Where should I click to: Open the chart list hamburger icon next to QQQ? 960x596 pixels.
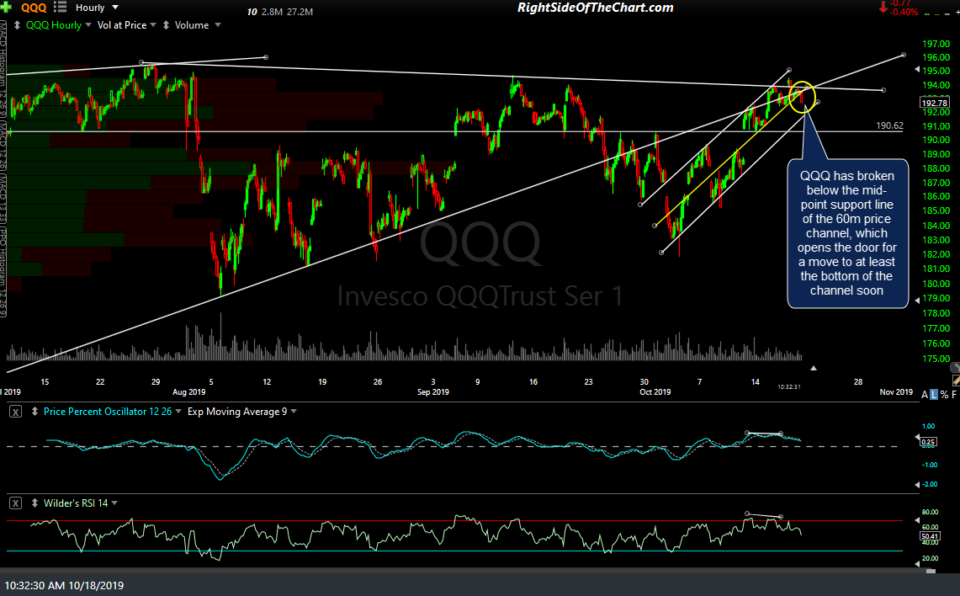tap(58, 7)
